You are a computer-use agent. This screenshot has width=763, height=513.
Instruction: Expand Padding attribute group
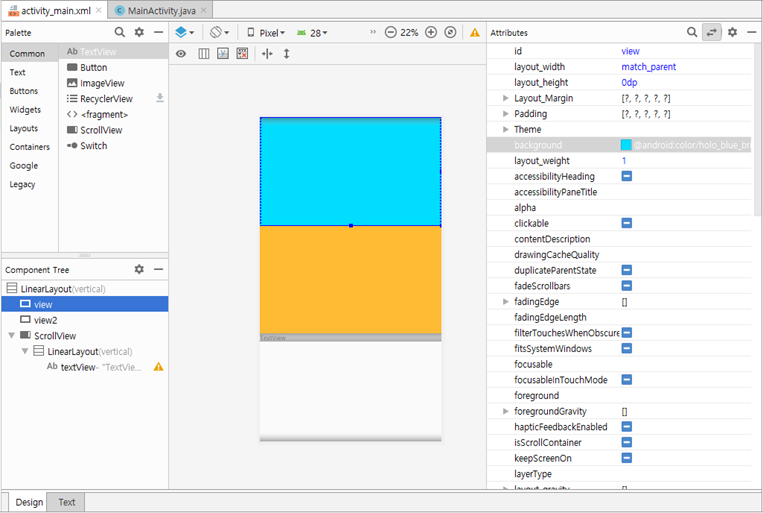pyautogui.click(x=506, y=114)
